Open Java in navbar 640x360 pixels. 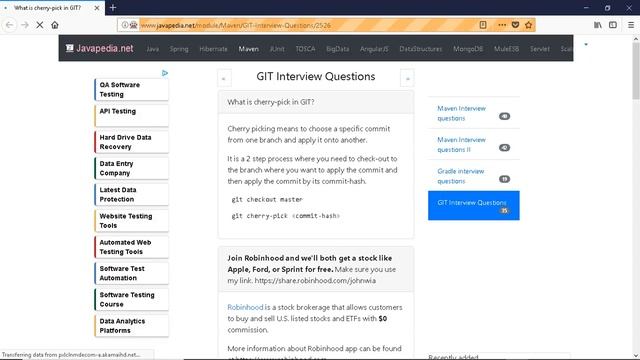tap(153, 49)
